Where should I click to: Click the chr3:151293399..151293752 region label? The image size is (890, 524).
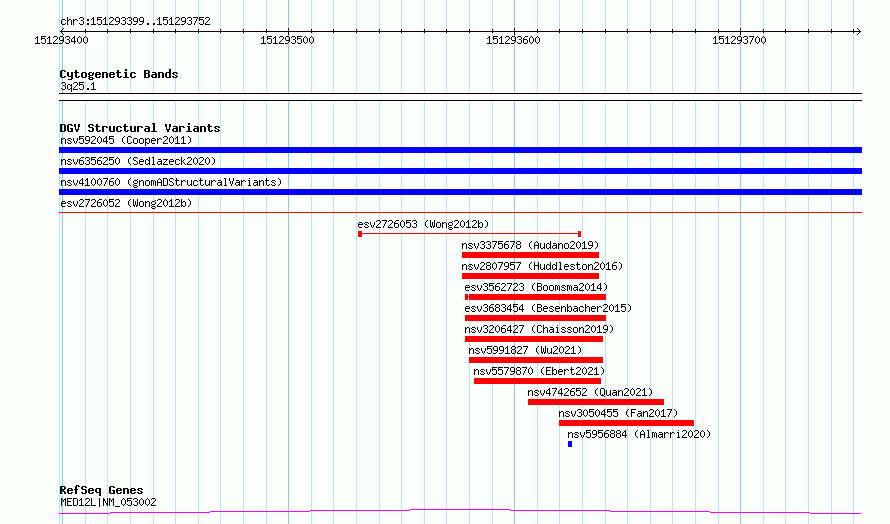click(x=135, y=22)
